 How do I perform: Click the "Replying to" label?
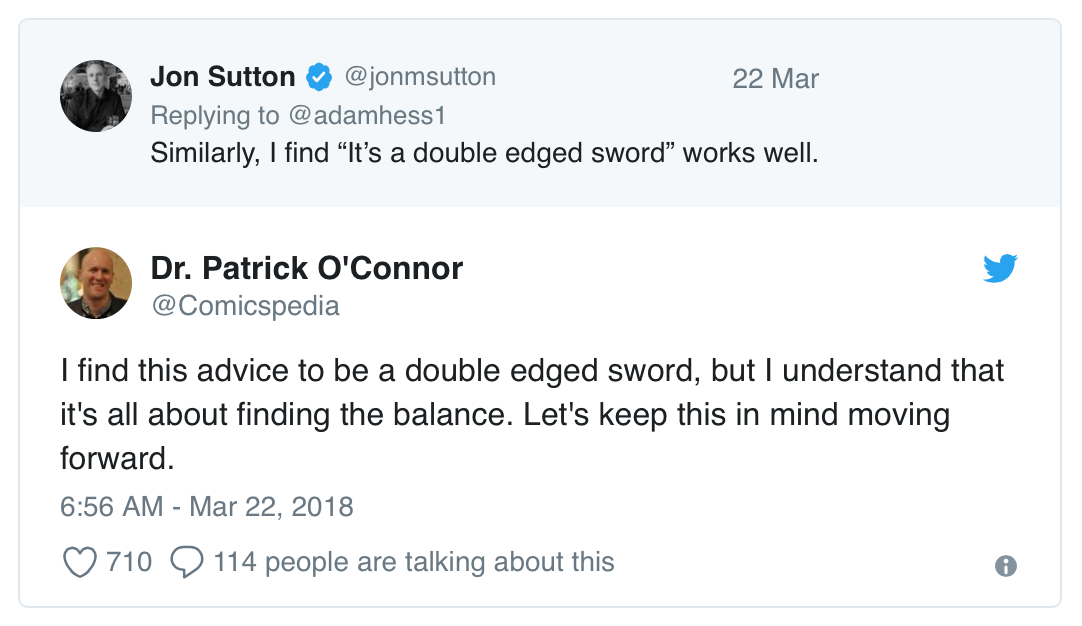click(215, 116)
